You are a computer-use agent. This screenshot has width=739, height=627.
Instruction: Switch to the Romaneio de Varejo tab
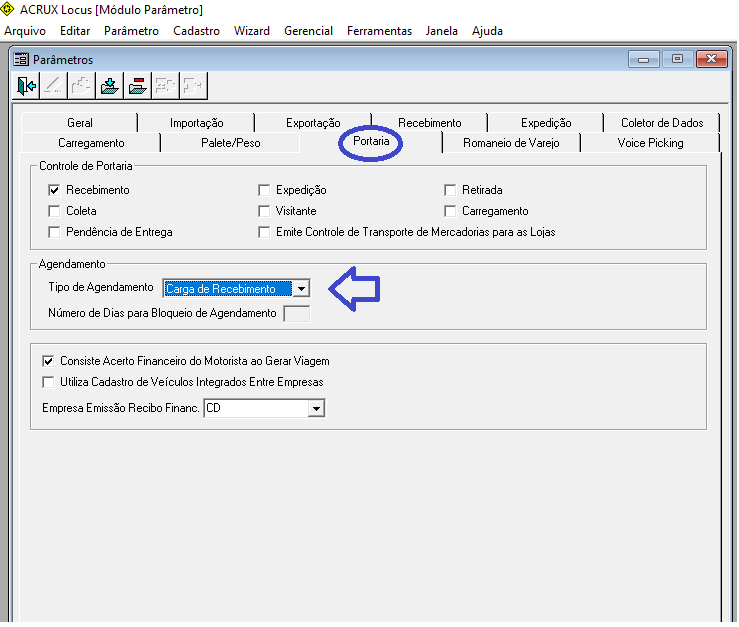coord(511,143)
